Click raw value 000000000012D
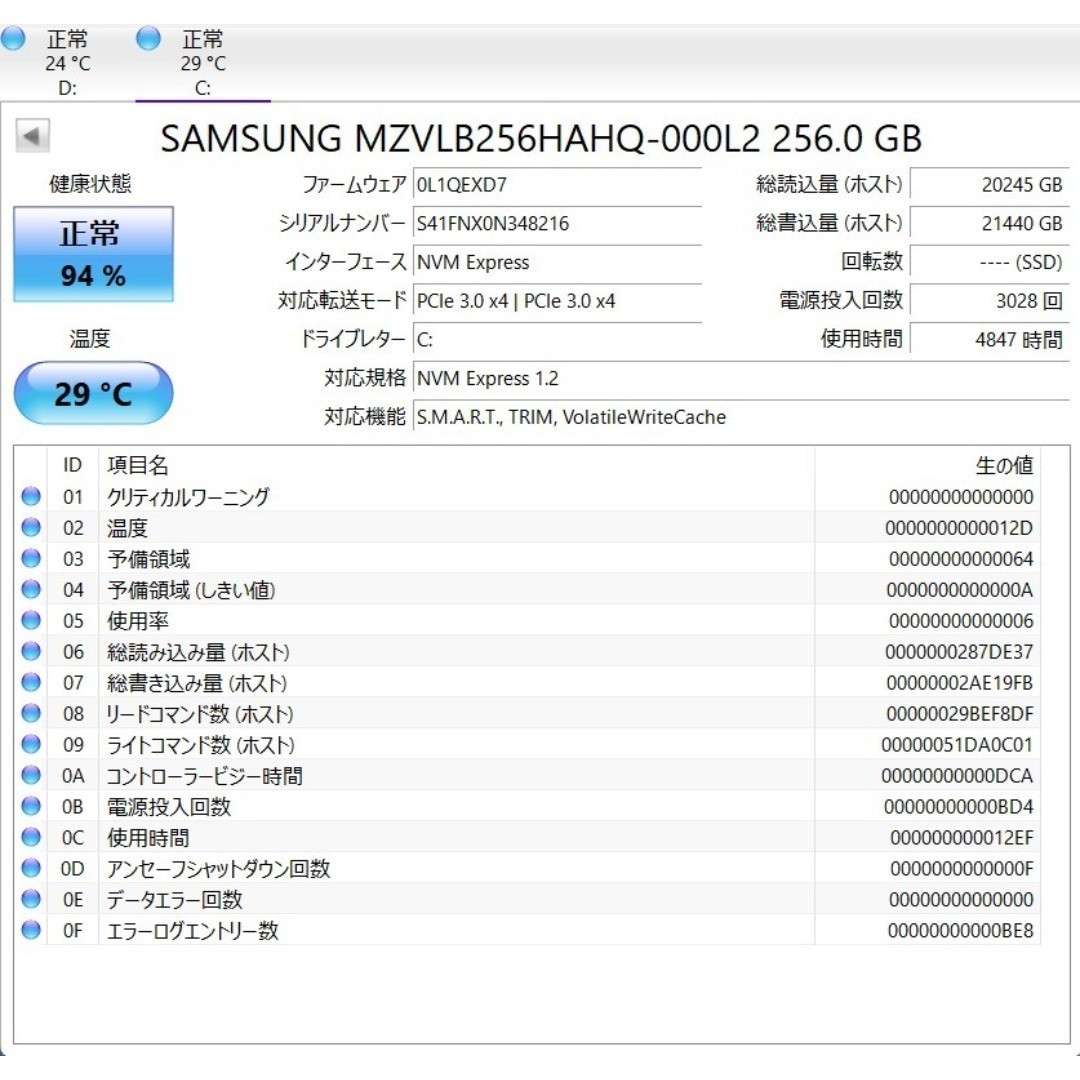 click(959, 528)
